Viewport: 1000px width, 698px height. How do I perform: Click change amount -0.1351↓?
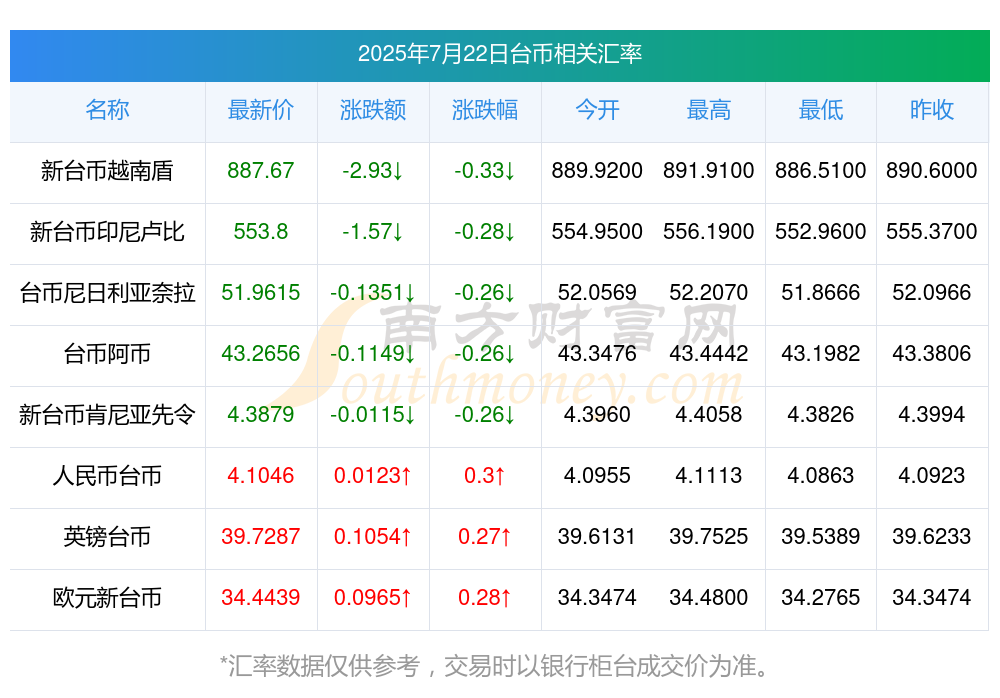pos(373,293)
